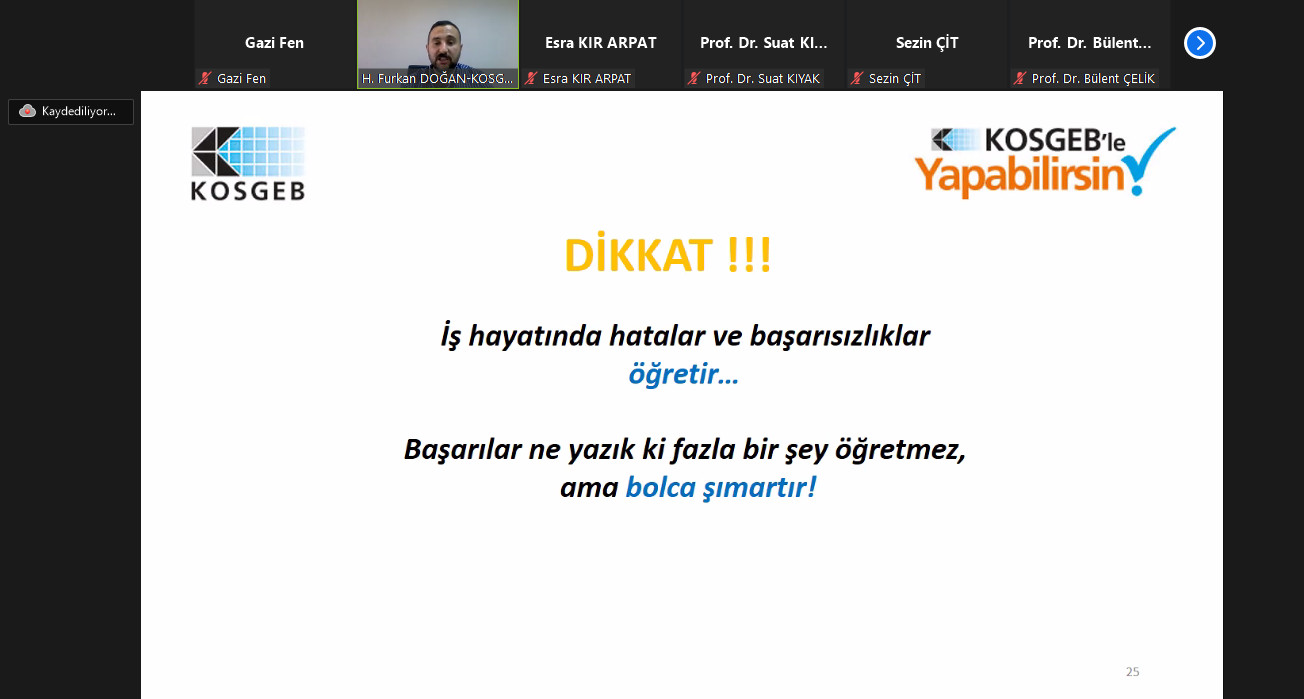Click the Kaydediliyor recording status label

[x=79, y=111]
